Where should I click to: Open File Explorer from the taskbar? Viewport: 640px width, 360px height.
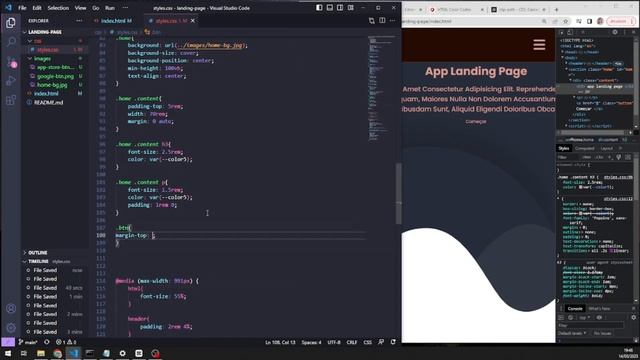coord(41,353)
